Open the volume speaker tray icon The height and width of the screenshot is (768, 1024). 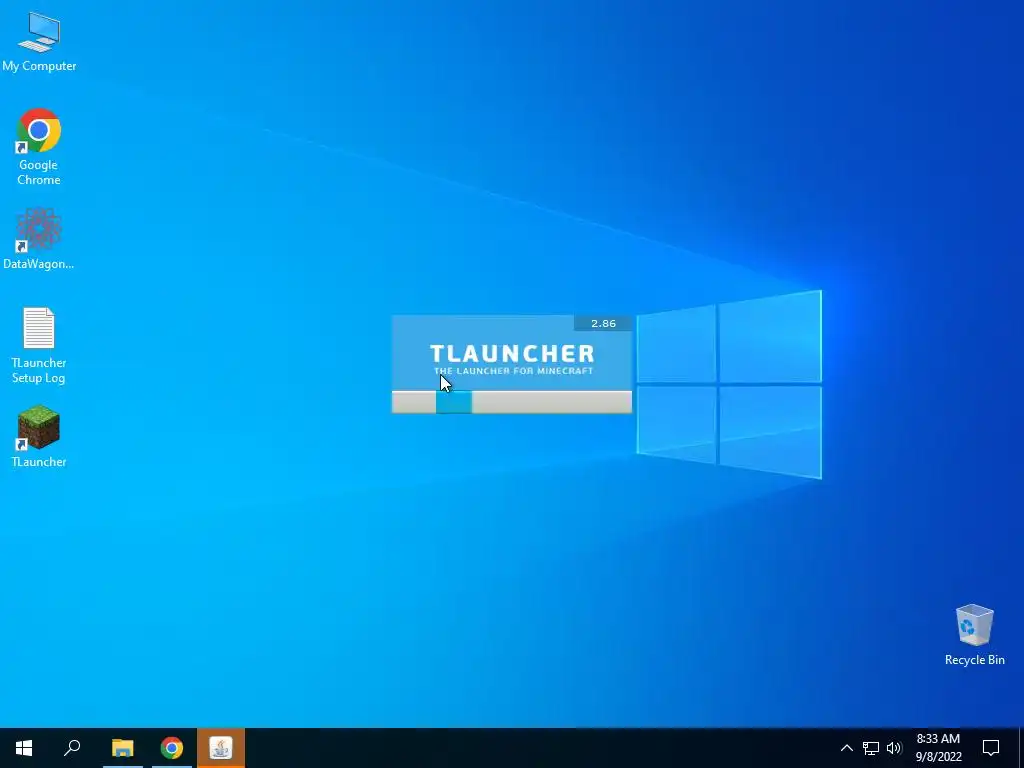pos(893,748)
